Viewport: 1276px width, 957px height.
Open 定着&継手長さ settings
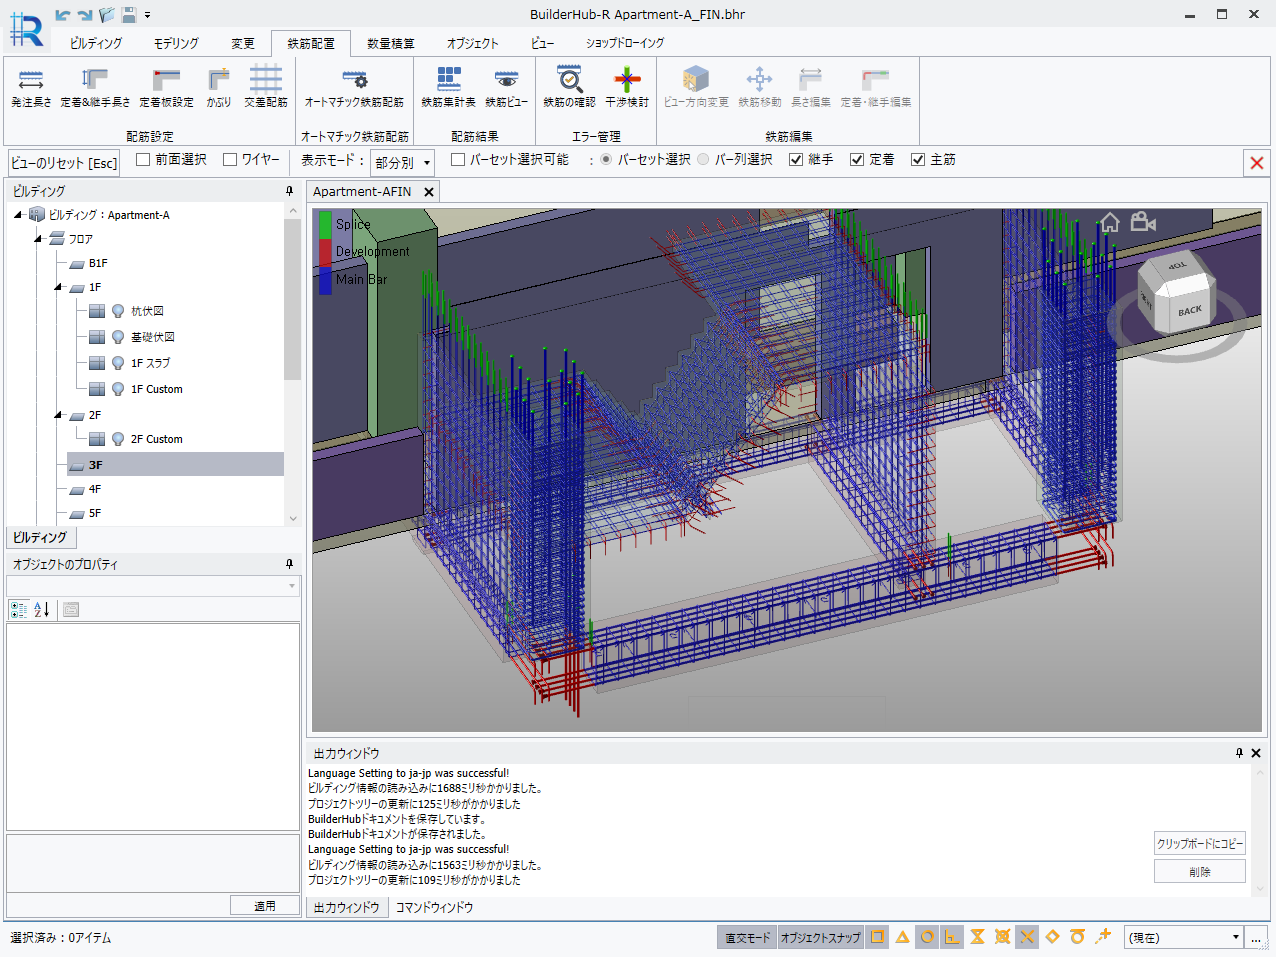95,87
